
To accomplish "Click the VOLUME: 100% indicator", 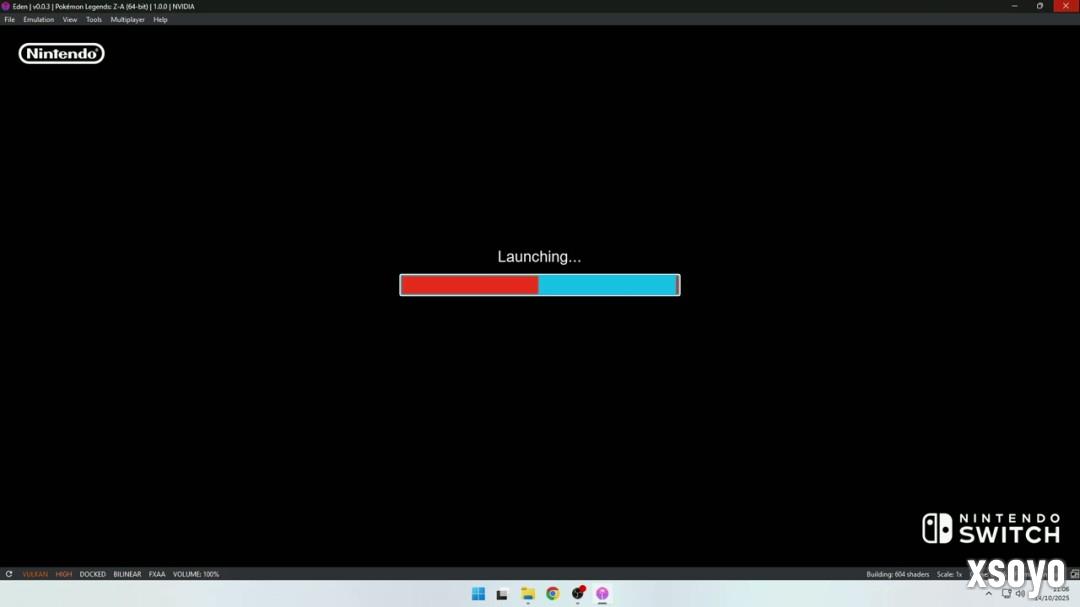I will (x=196, y=574).
